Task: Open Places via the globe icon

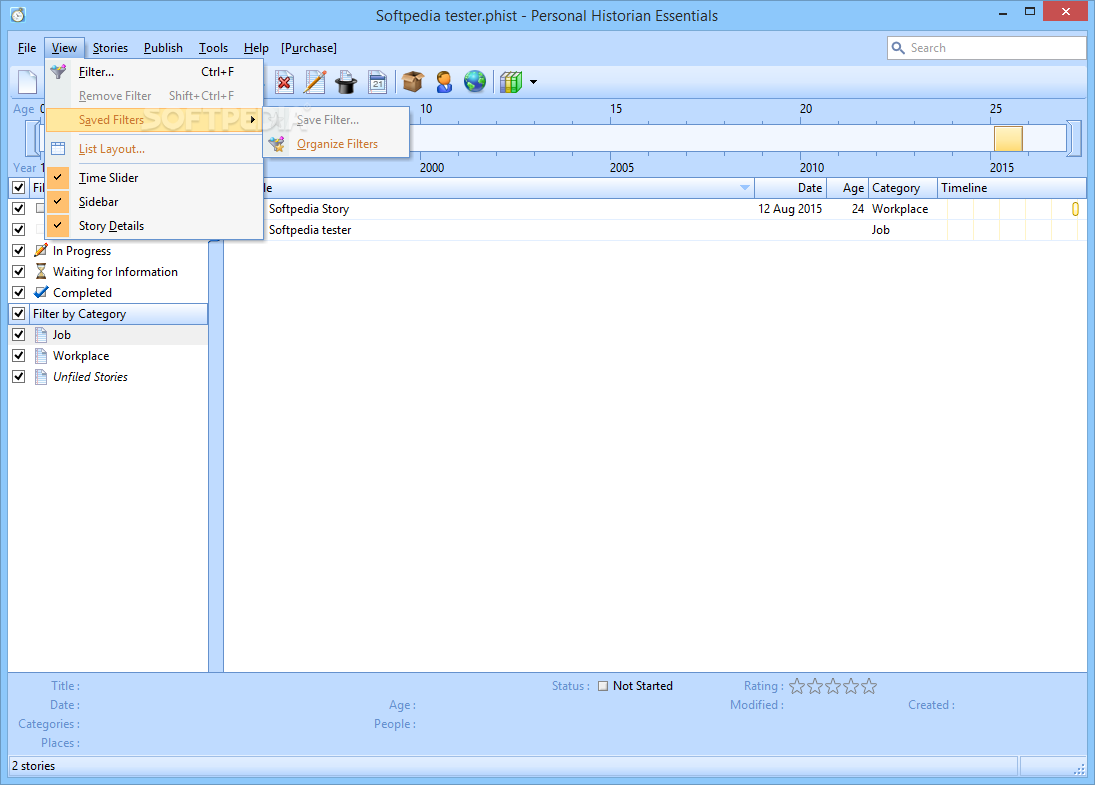Action: (x=475, y=82)
